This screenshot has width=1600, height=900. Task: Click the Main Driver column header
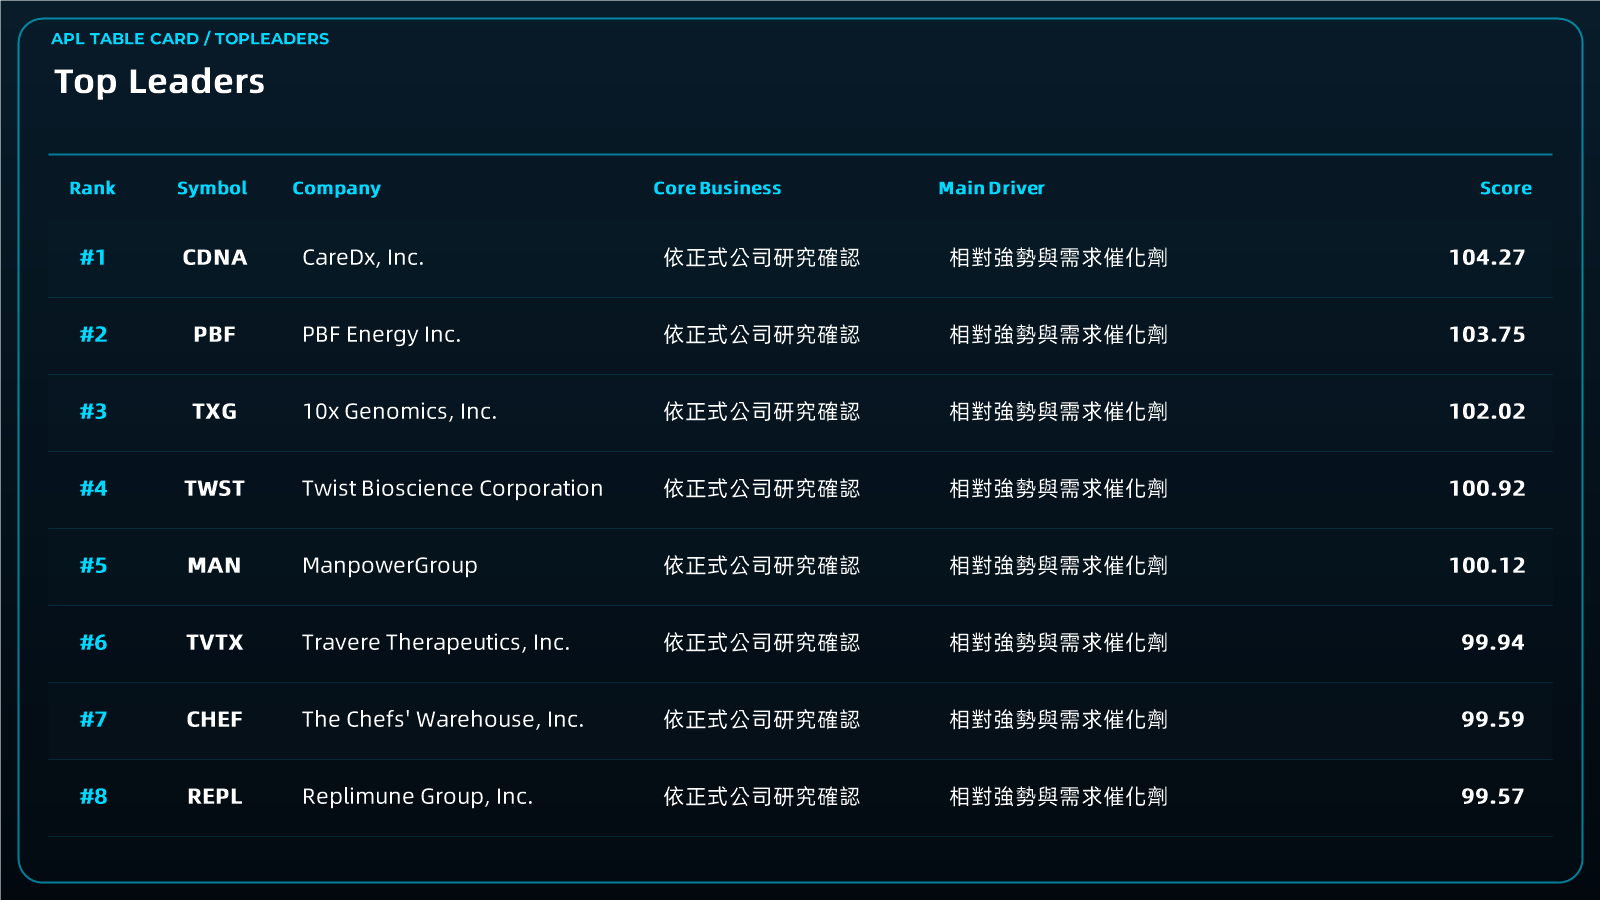[991, 188]
